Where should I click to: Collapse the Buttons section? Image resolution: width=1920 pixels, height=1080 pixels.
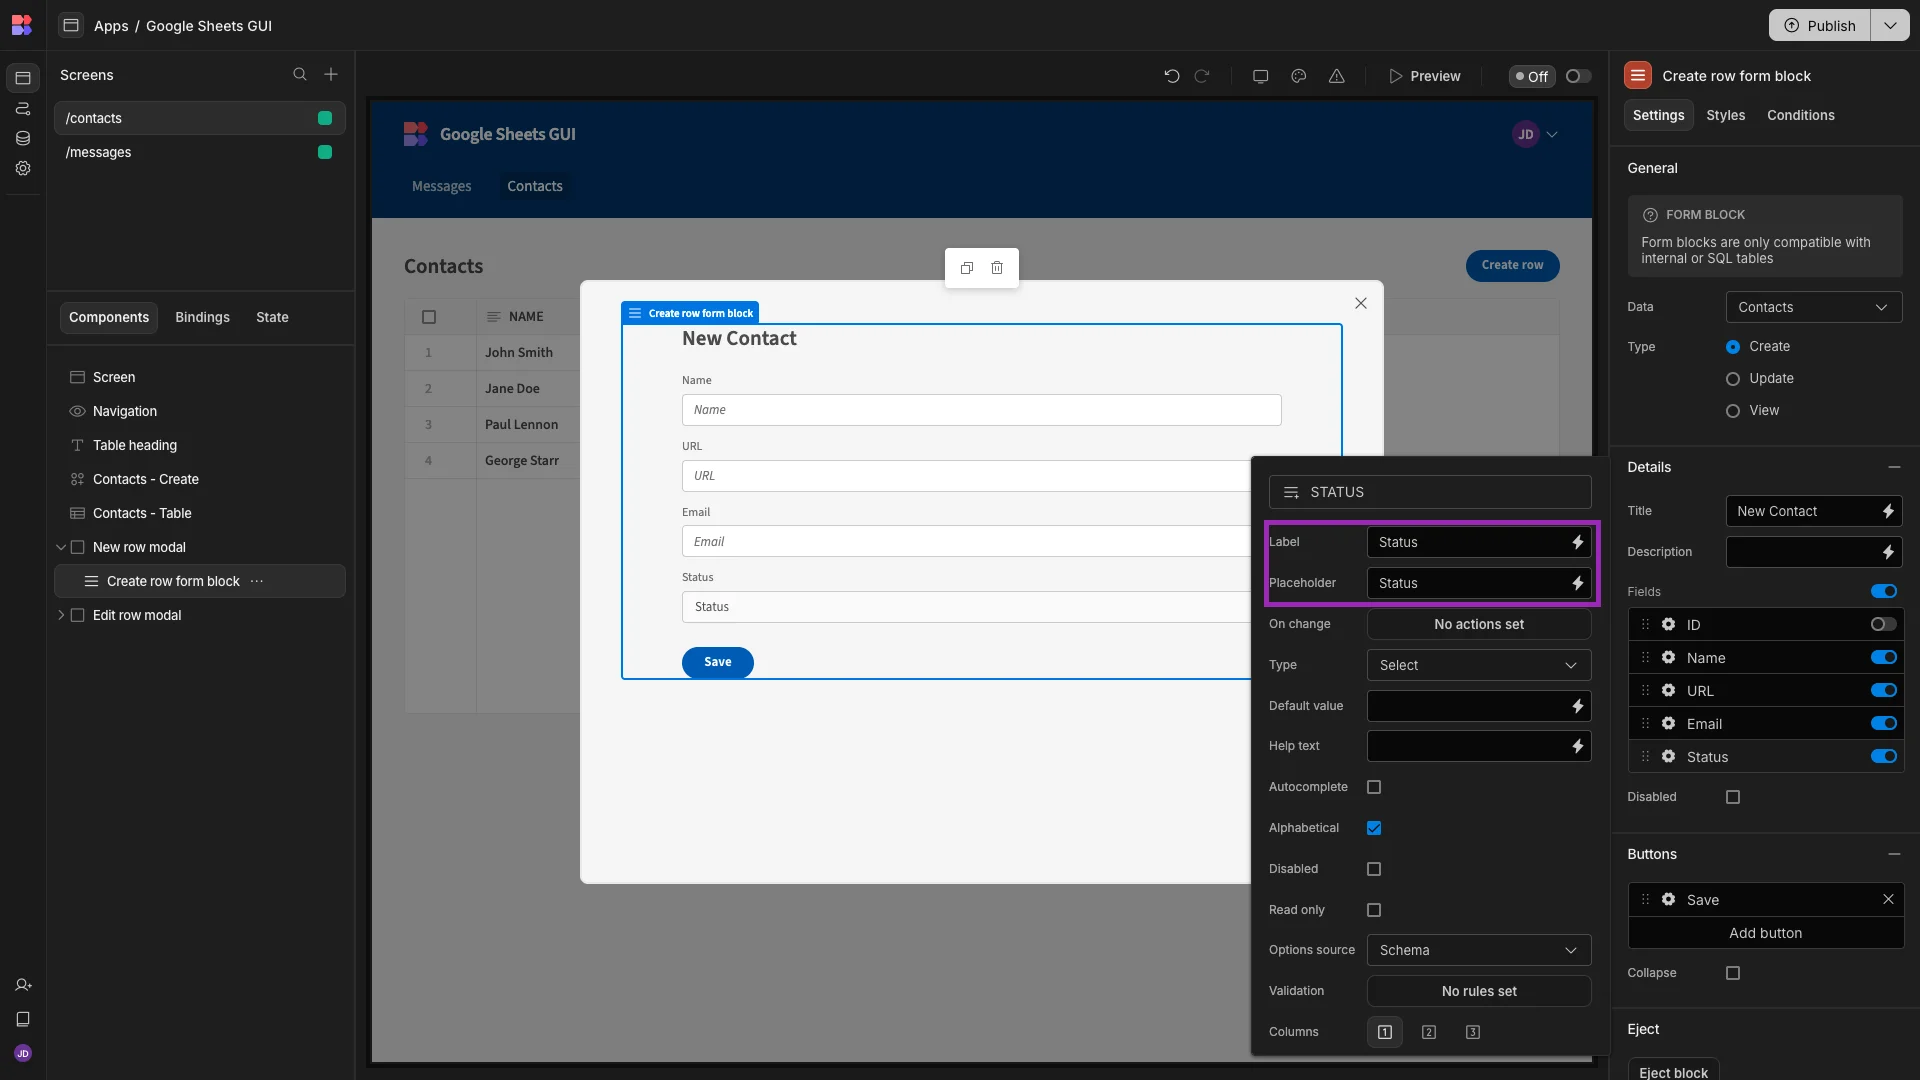pyautogui.click(x=1894, y=854)
